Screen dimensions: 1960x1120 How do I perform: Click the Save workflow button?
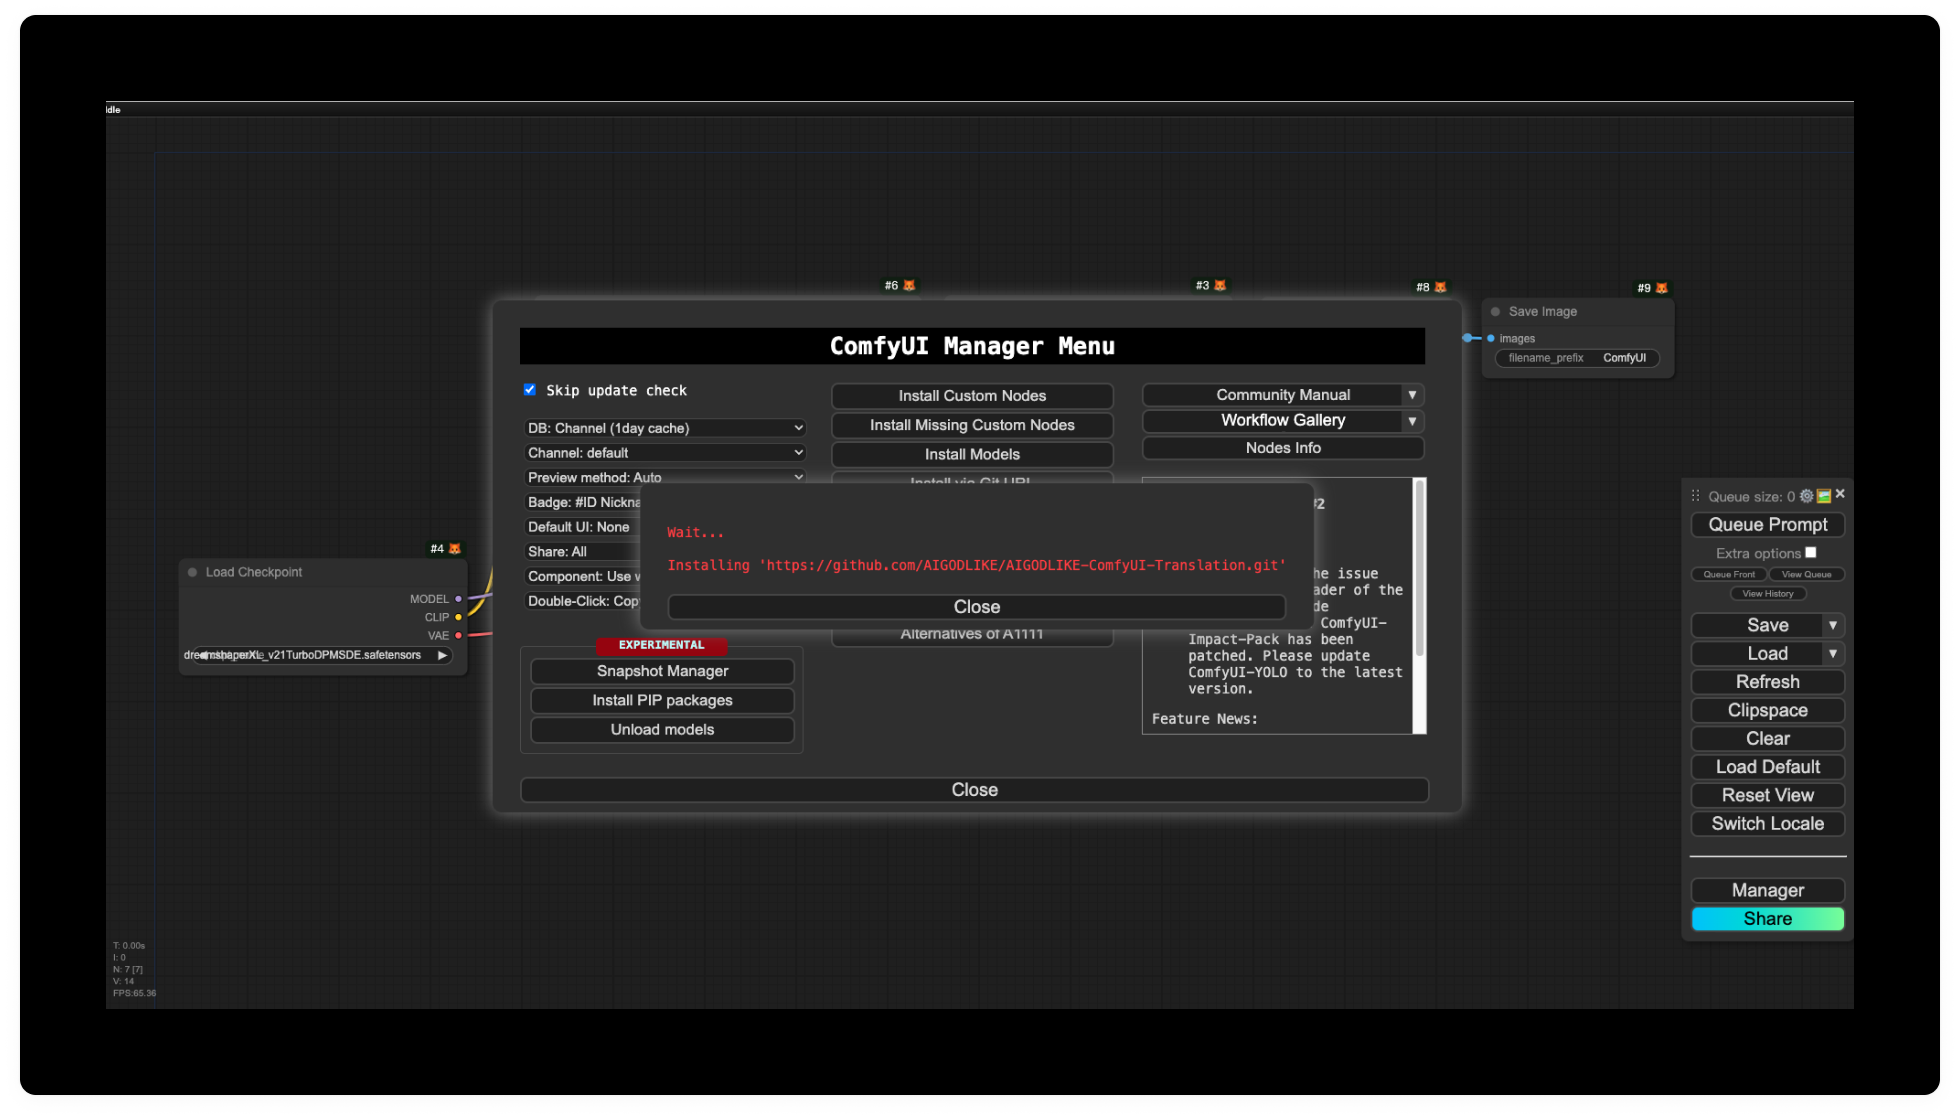point(1757,625)
